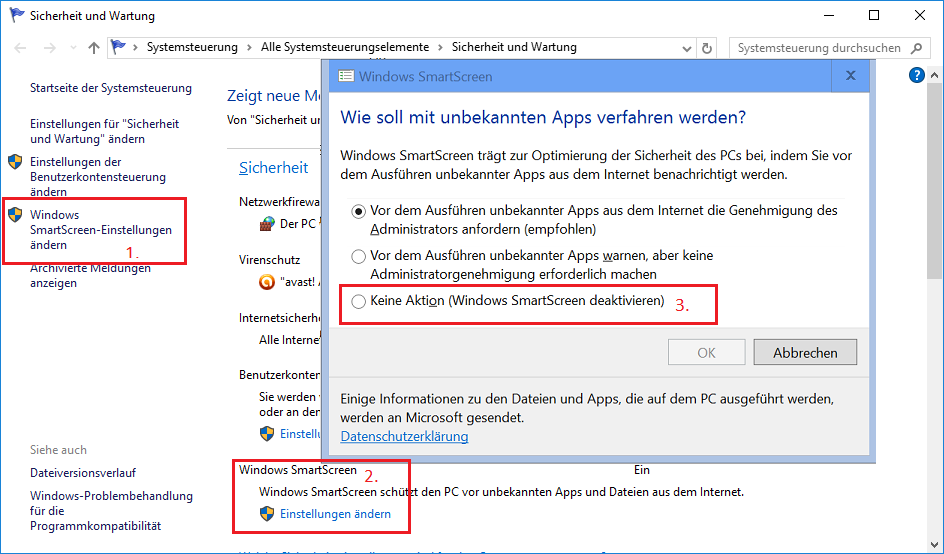Click the flag icon in the address bar
The height and width of the screenshot is (554, 944).
click(119, 47)
